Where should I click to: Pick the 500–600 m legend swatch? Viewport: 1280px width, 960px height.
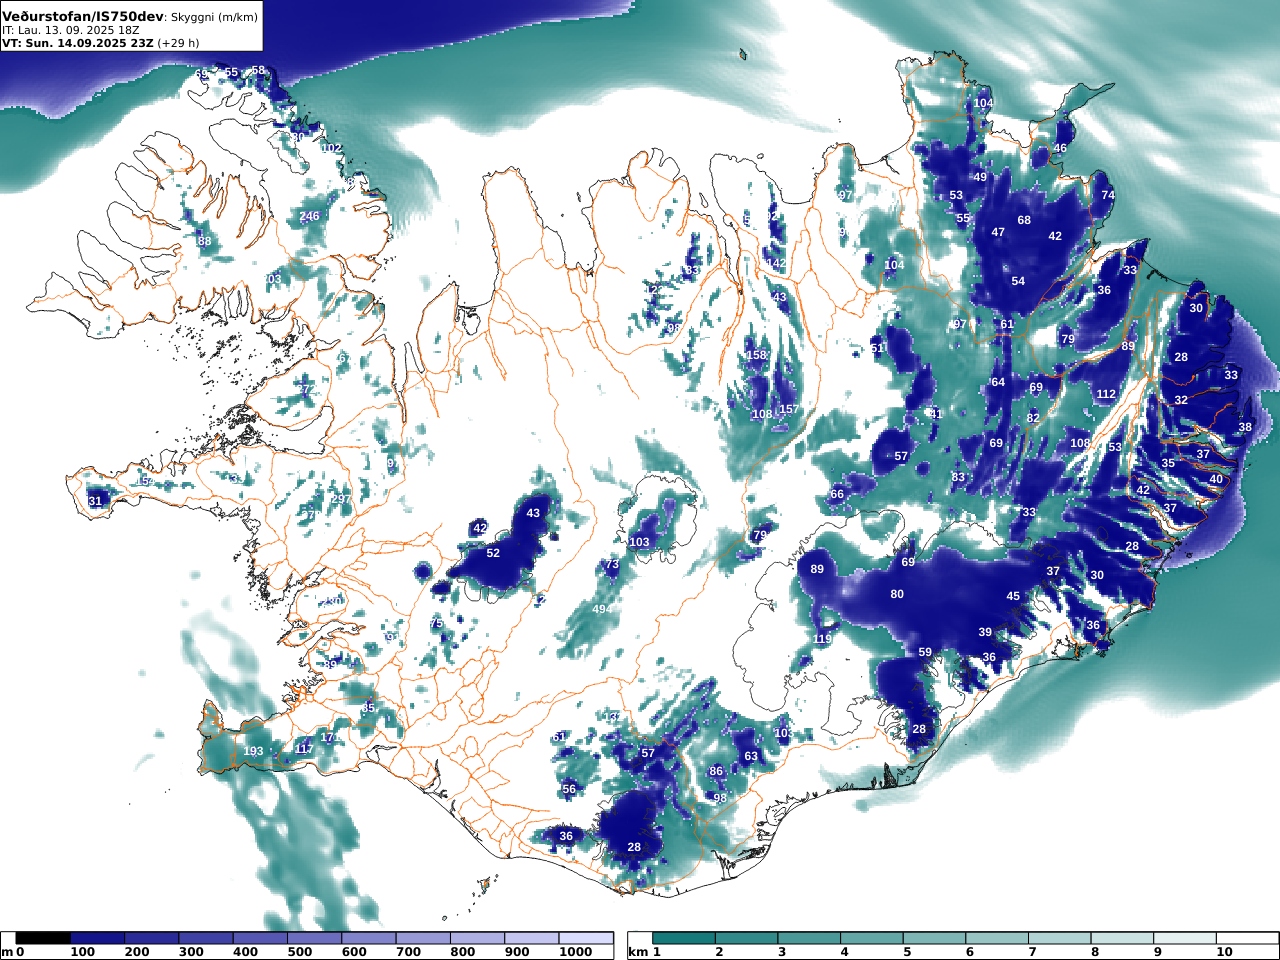coord(314,938)
